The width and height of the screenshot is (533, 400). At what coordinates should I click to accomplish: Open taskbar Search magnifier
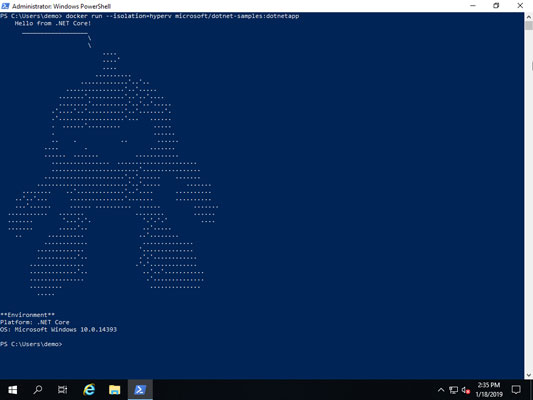tap(38, 390)
